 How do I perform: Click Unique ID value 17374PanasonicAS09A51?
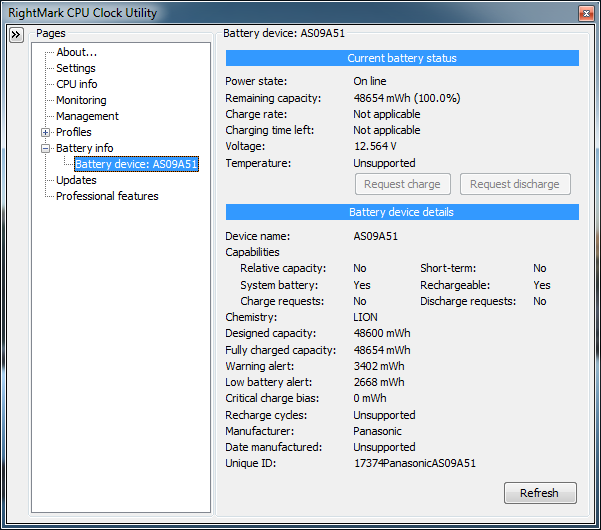tap(415, 463)
